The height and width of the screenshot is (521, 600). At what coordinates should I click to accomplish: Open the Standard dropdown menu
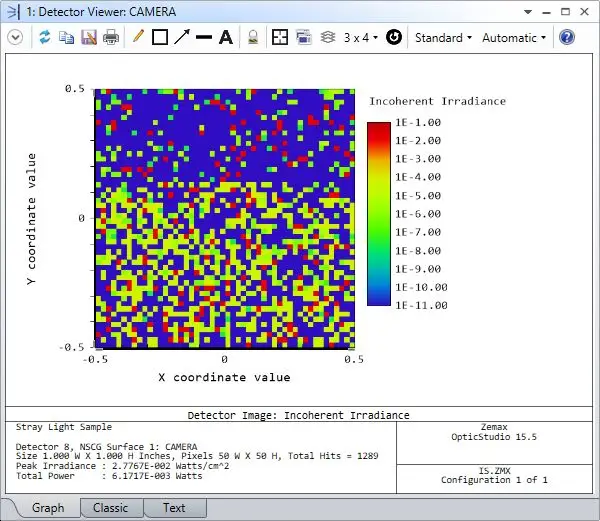tap(443, 37)
